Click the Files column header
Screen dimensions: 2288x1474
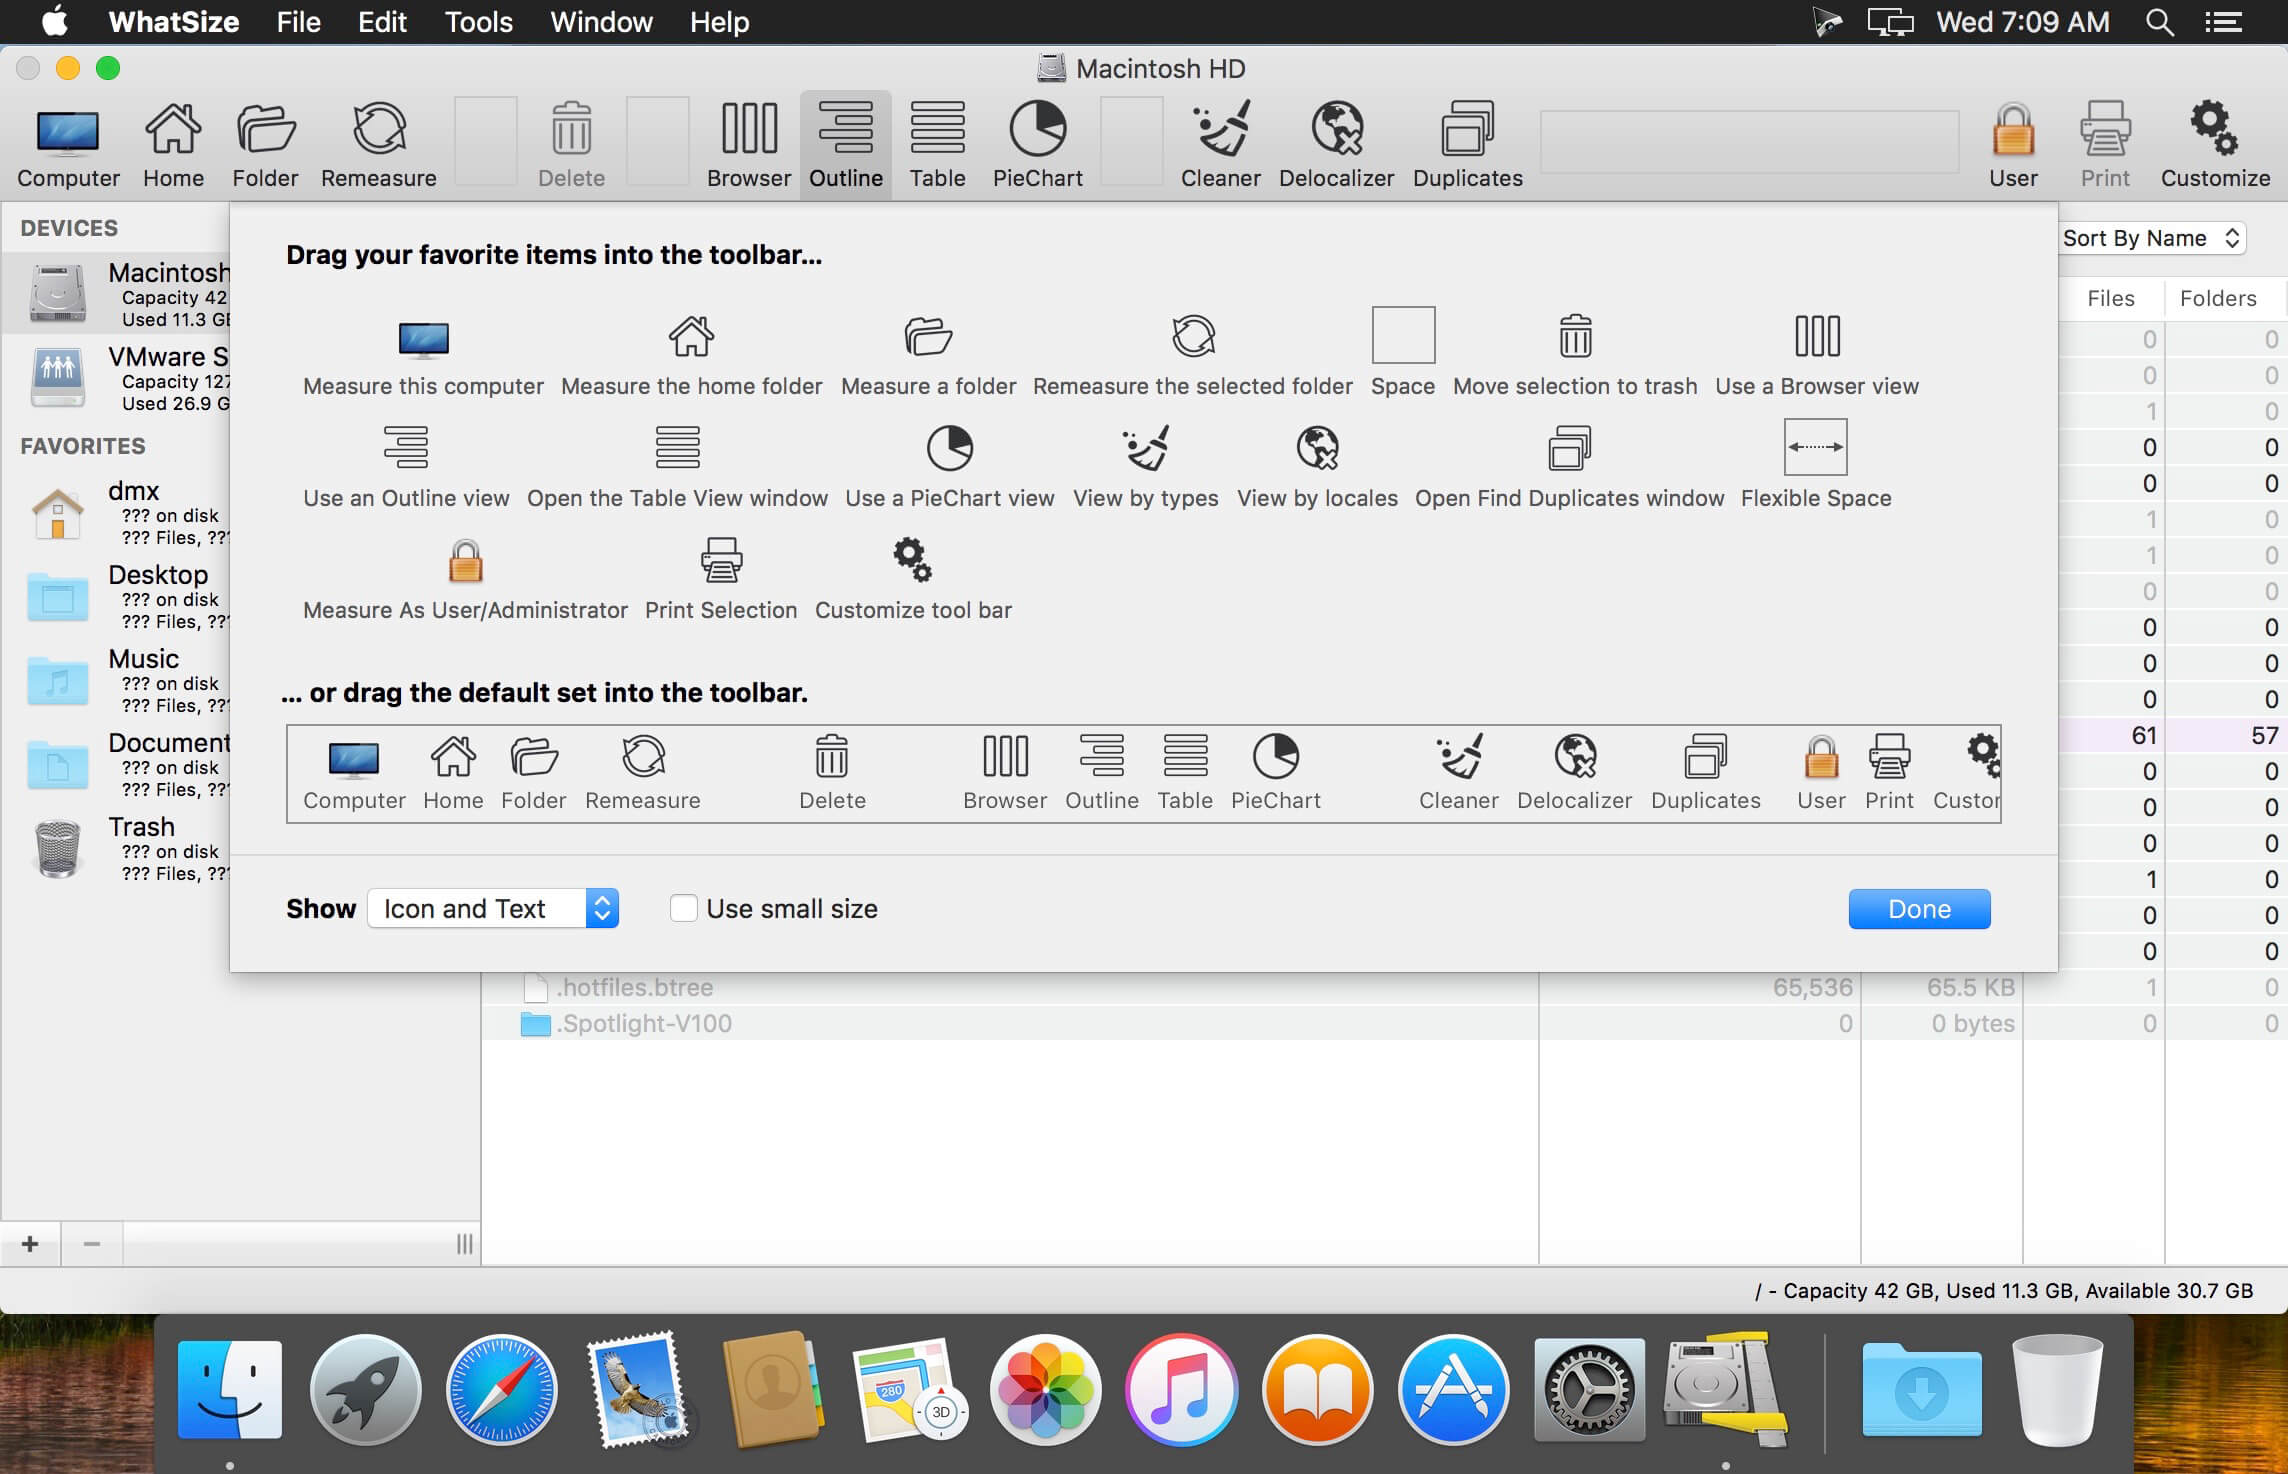point(2110,298)
